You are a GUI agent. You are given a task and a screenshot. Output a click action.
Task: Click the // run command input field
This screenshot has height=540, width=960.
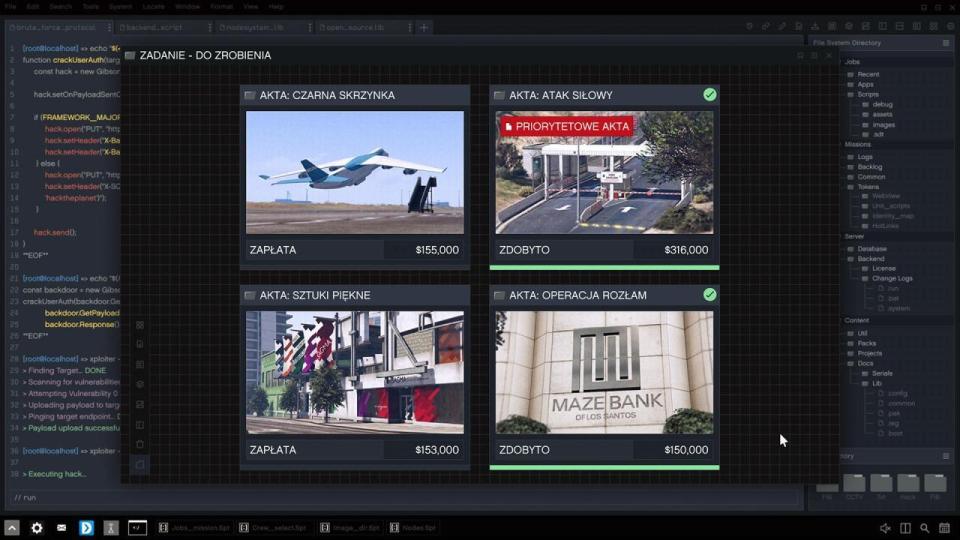point(404,498)
